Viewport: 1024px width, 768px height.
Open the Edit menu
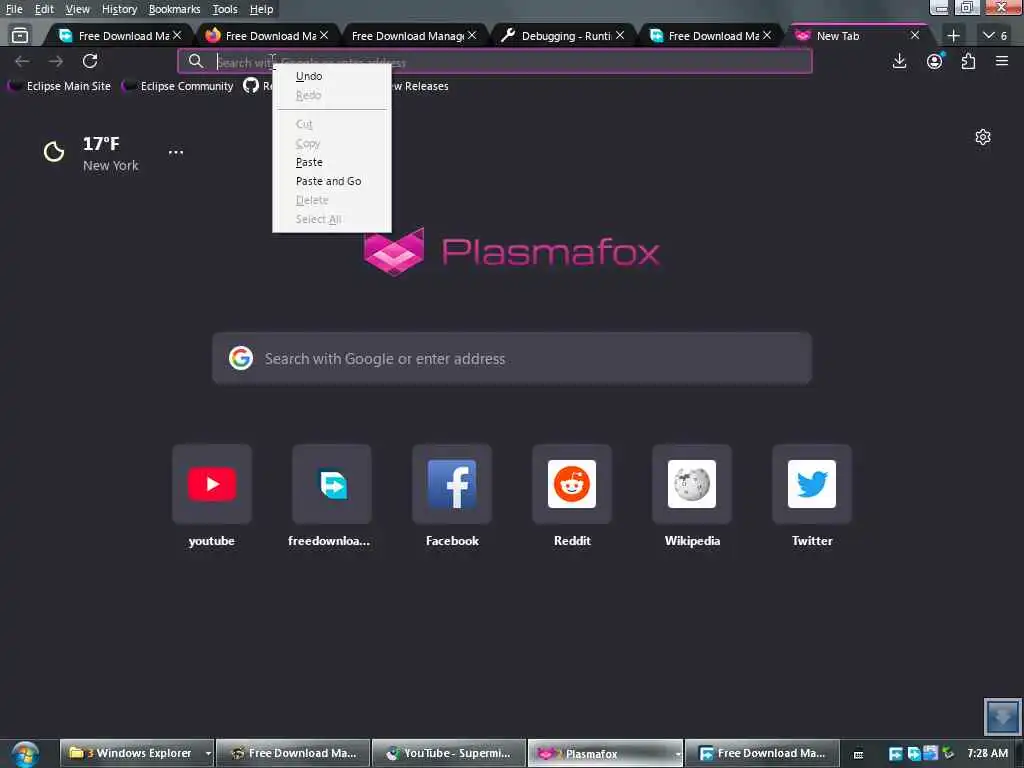point(44,9)
